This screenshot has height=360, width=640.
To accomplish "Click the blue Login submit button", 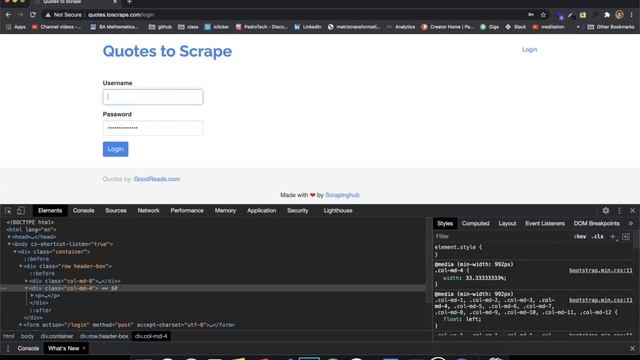I will pos(116,149).
